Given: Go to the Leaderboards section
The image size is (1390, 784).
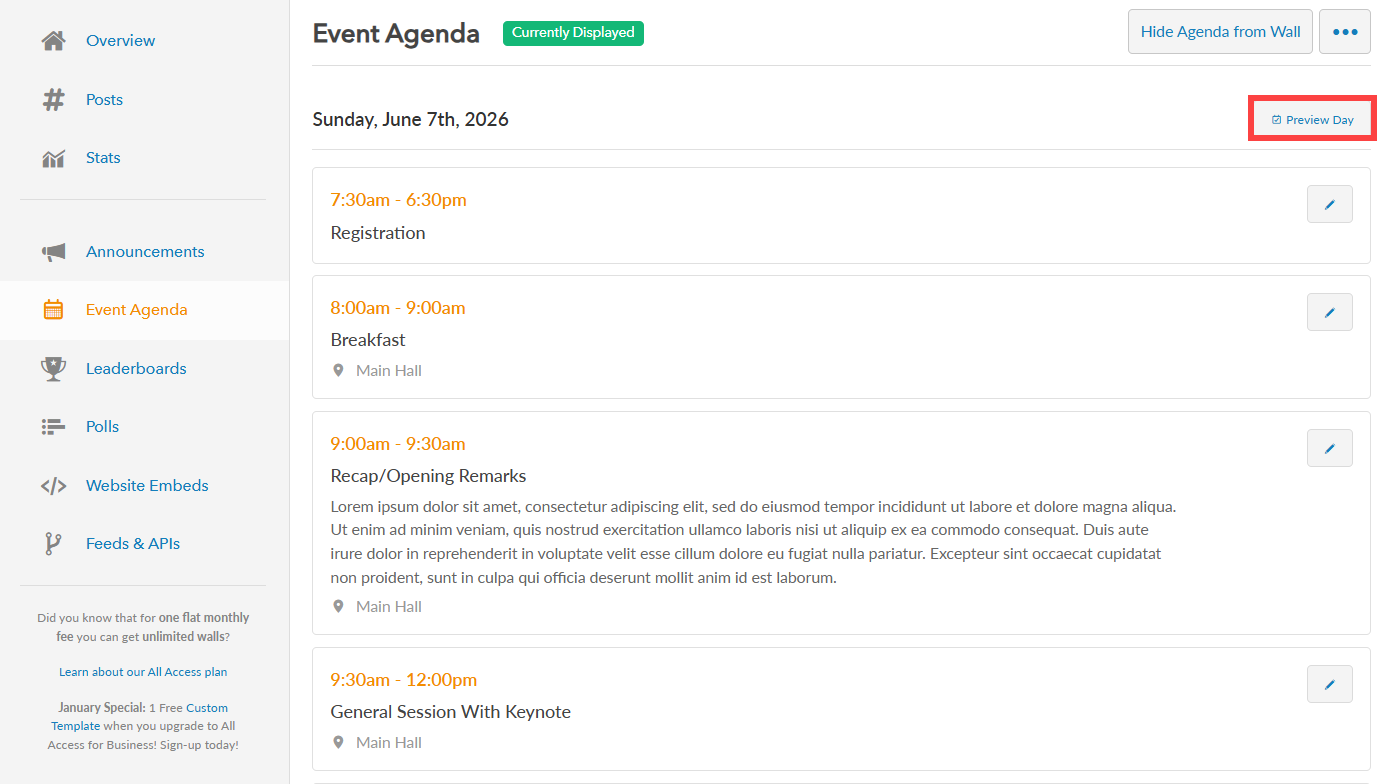Looking at the screenshot, I should pyautogui.click(x=136, y=369).
